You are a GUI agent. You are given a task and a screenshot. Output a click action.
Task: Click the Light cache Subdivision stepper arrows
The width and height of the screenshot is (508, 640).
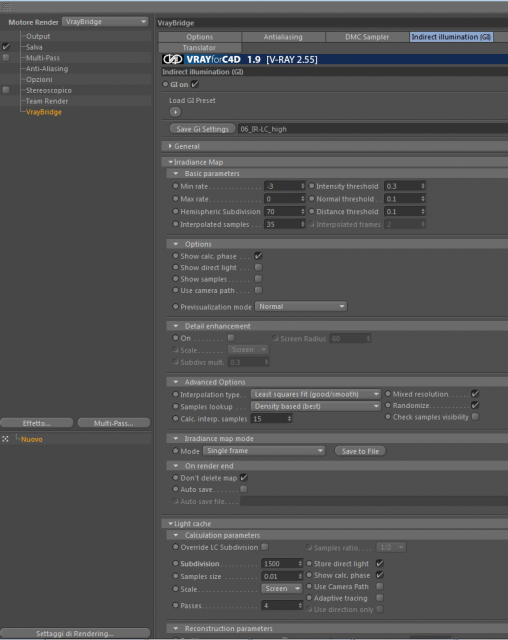coord(300,564)
